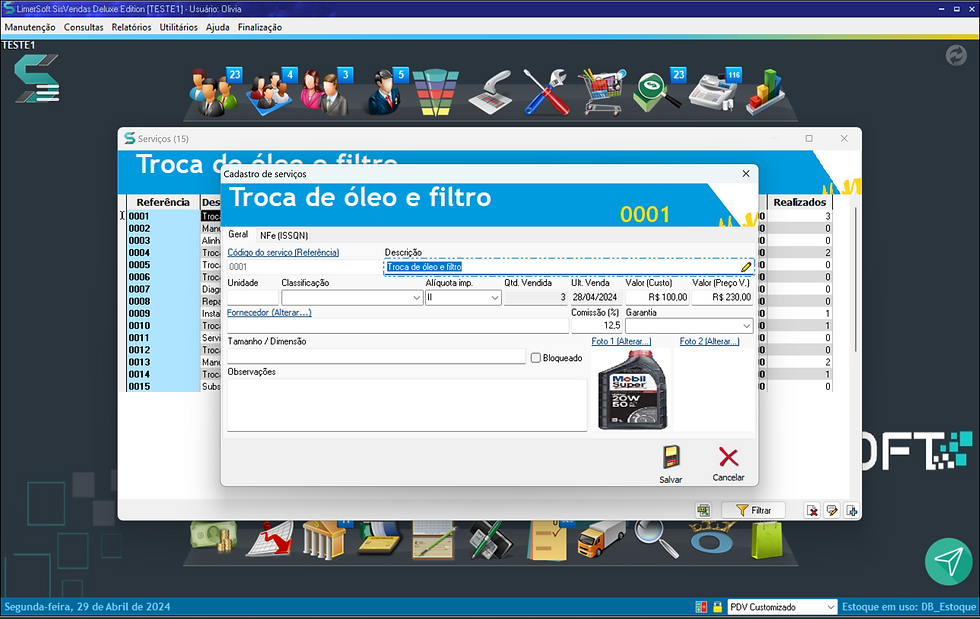This screenshot has height=619, width=980.
Task: Expand the Alíquota imp. dropdown
Action: [494, 298]
